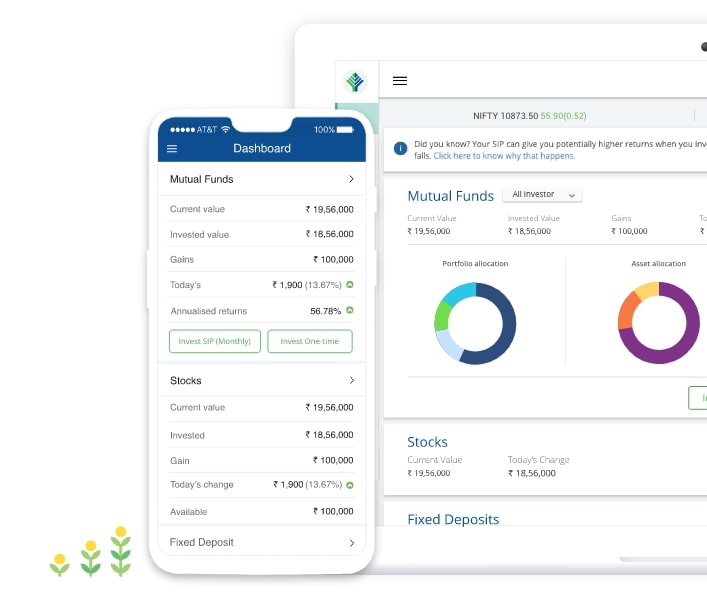Click green up arrow beside Today's 13.67%
The height and width of the screenshot is (604, 707).
click(x=349, y=284)
